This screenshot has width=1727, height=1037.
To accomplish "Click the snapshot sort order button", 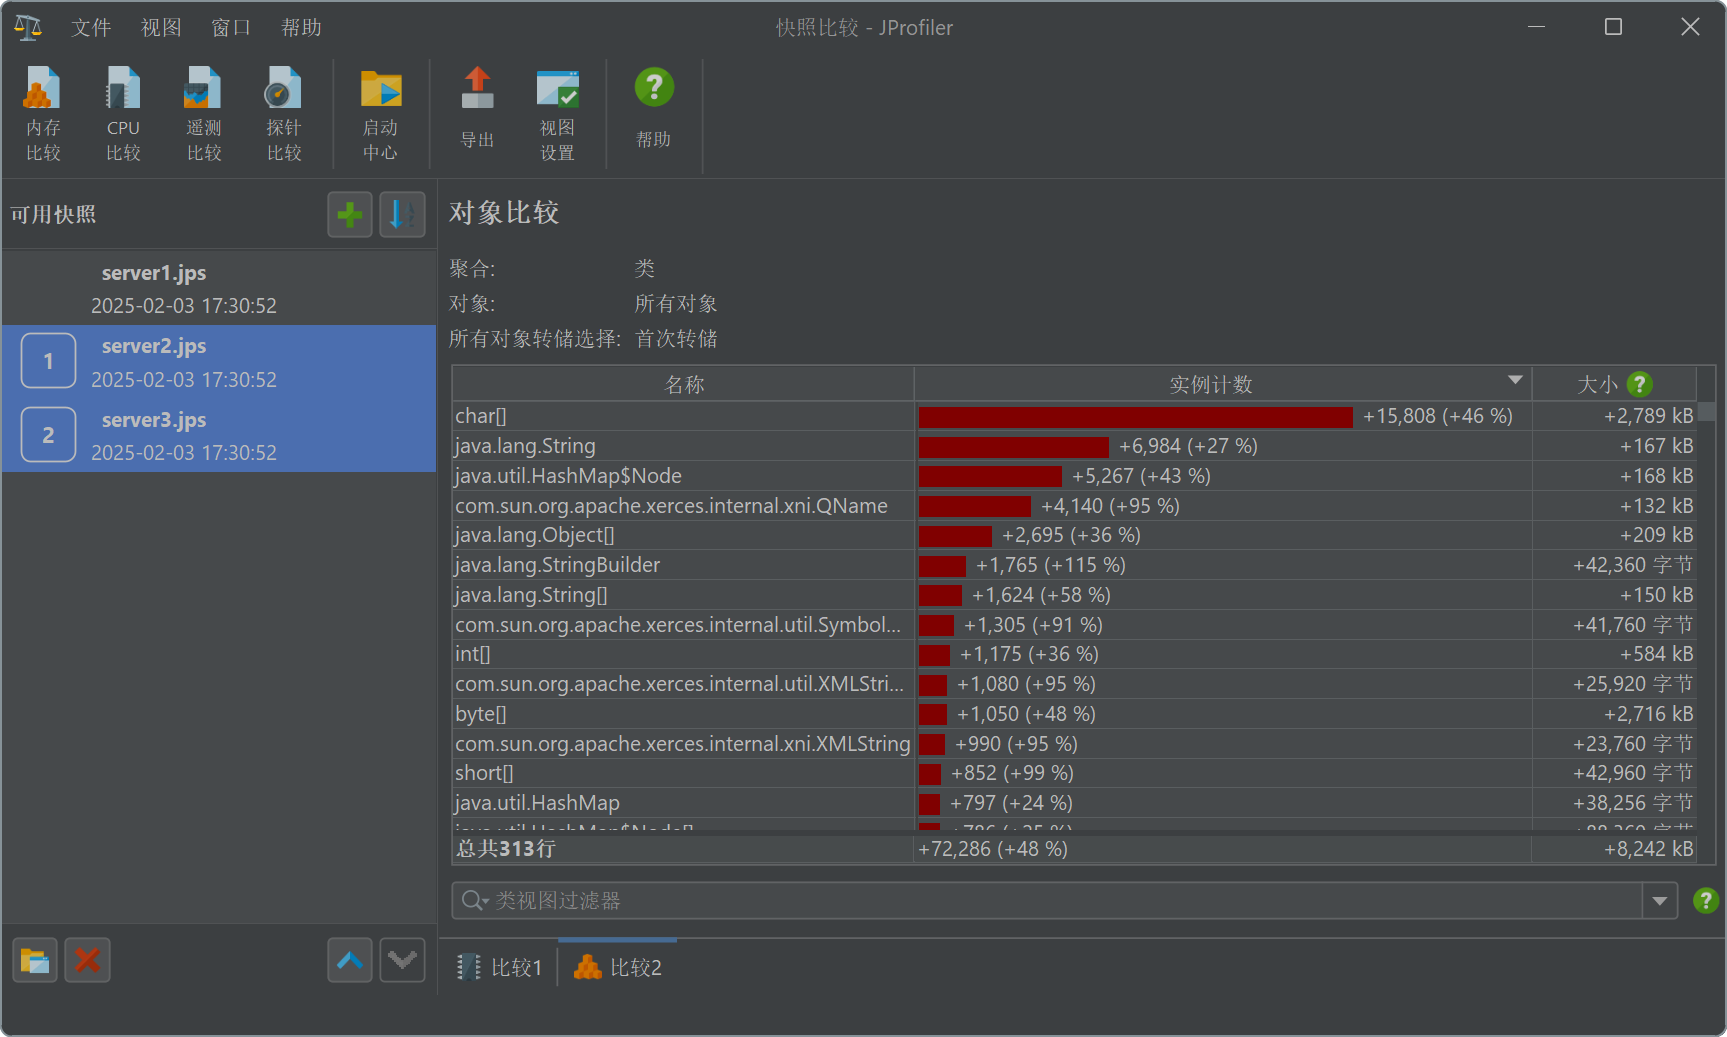I will (x=402, y=214).
